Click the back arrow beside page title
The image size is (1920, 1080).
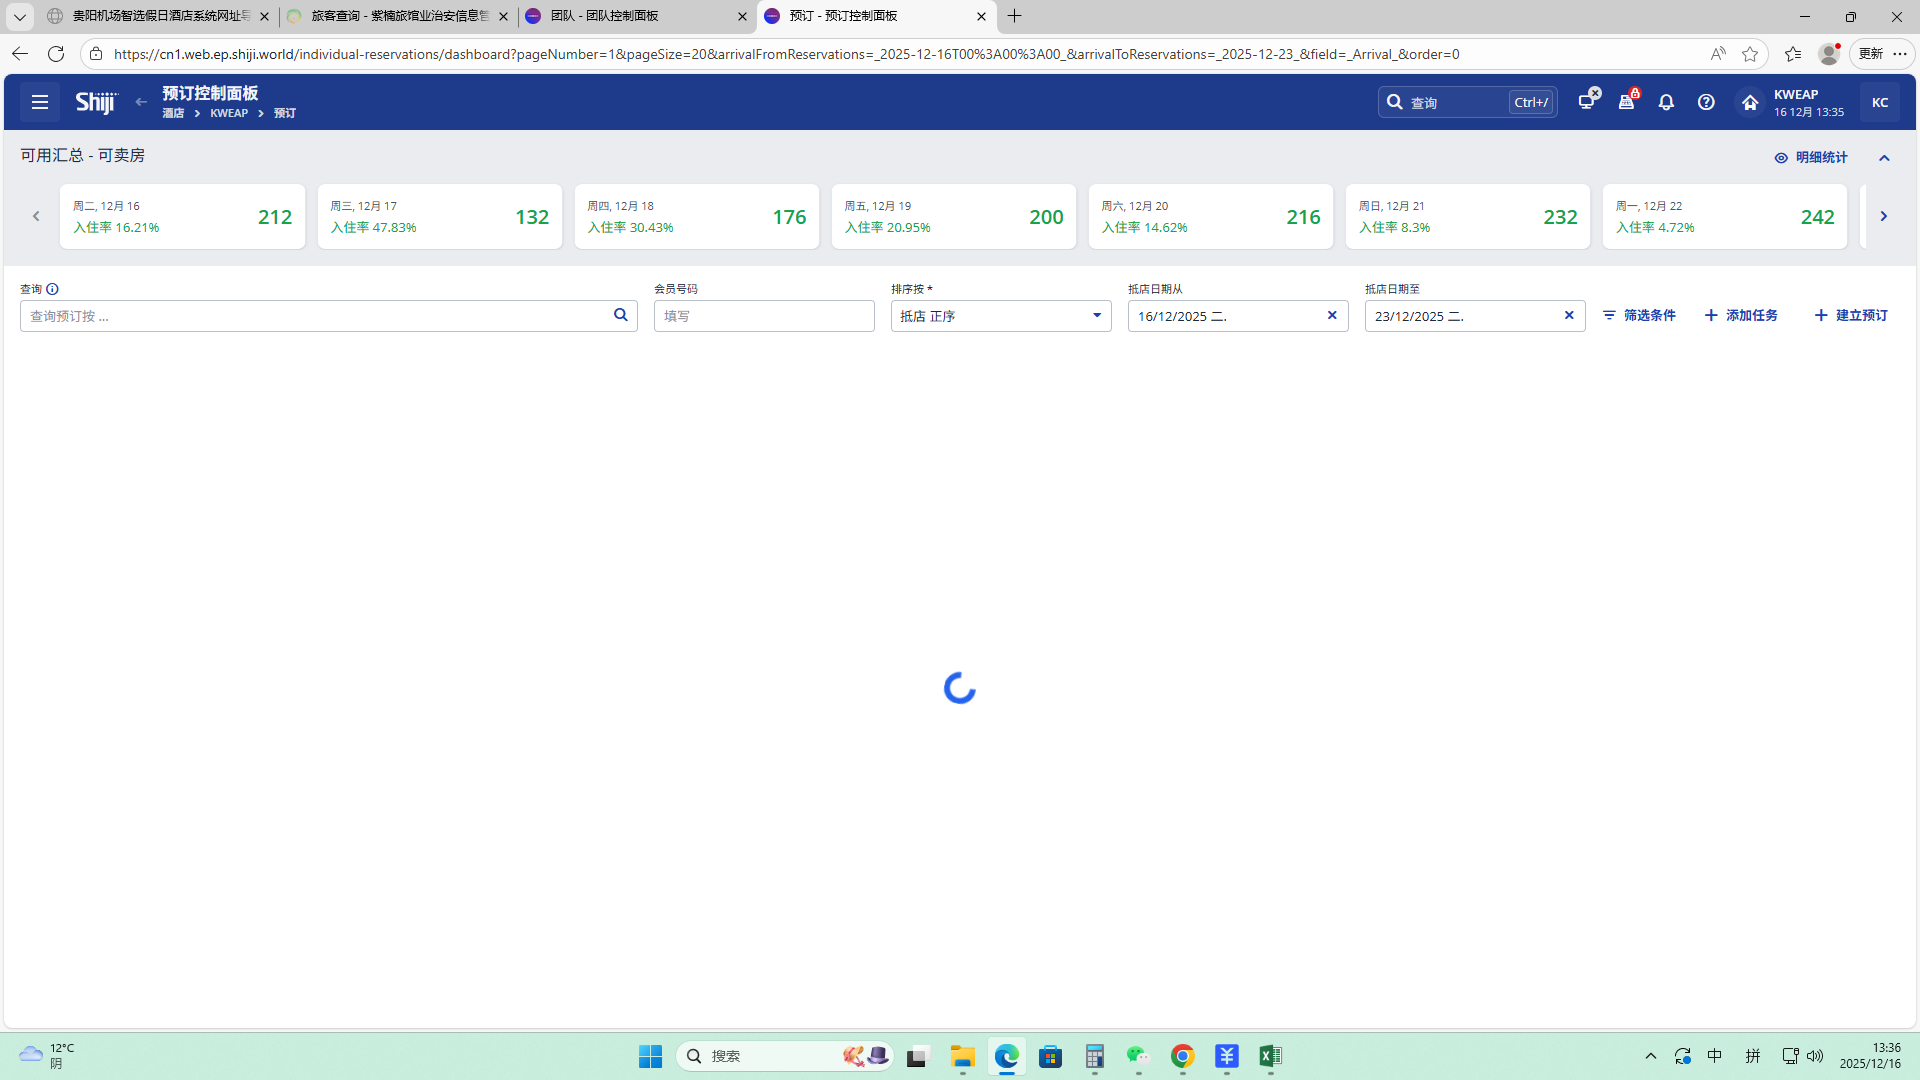(x=141, y=102)
